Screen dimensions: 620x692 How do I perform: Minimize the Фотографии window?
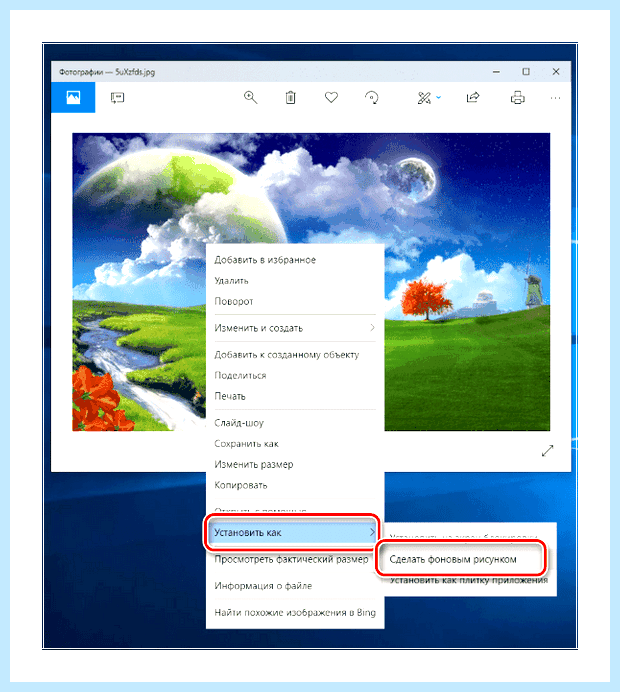(496, 71)
